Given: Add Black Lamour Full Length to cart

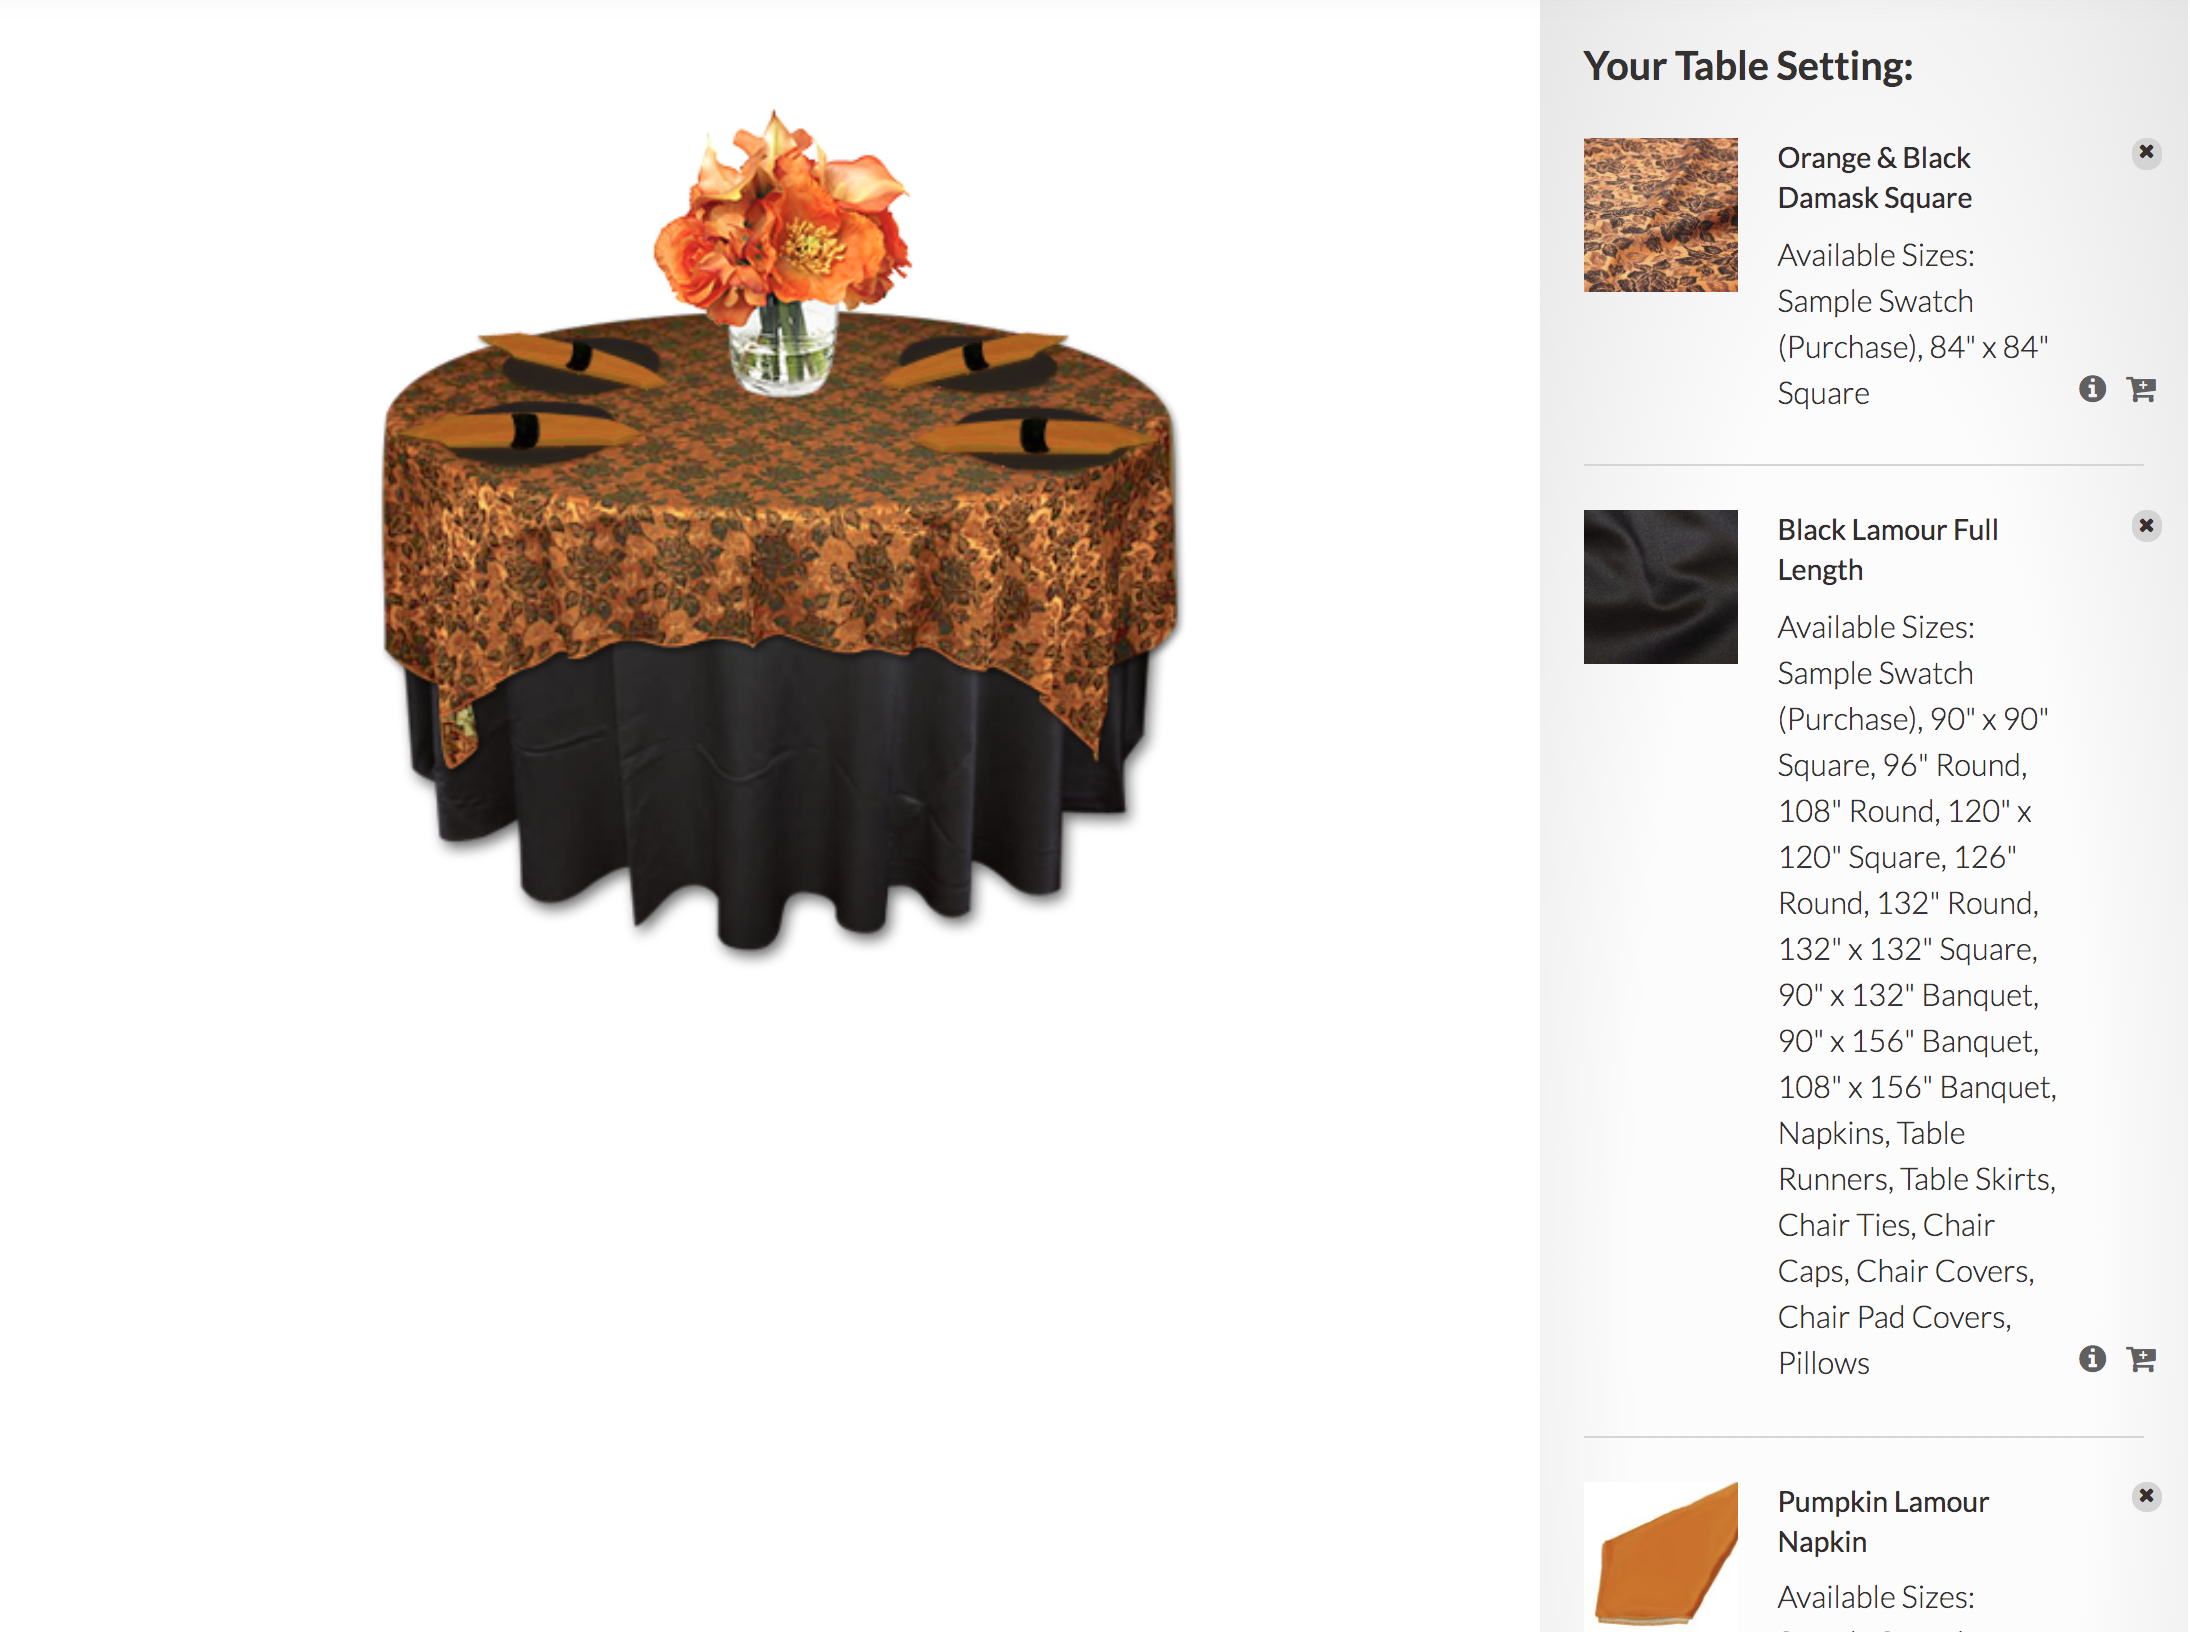Looking at the screenshot, I should pyautogui.click(x=2141, y=1359).
